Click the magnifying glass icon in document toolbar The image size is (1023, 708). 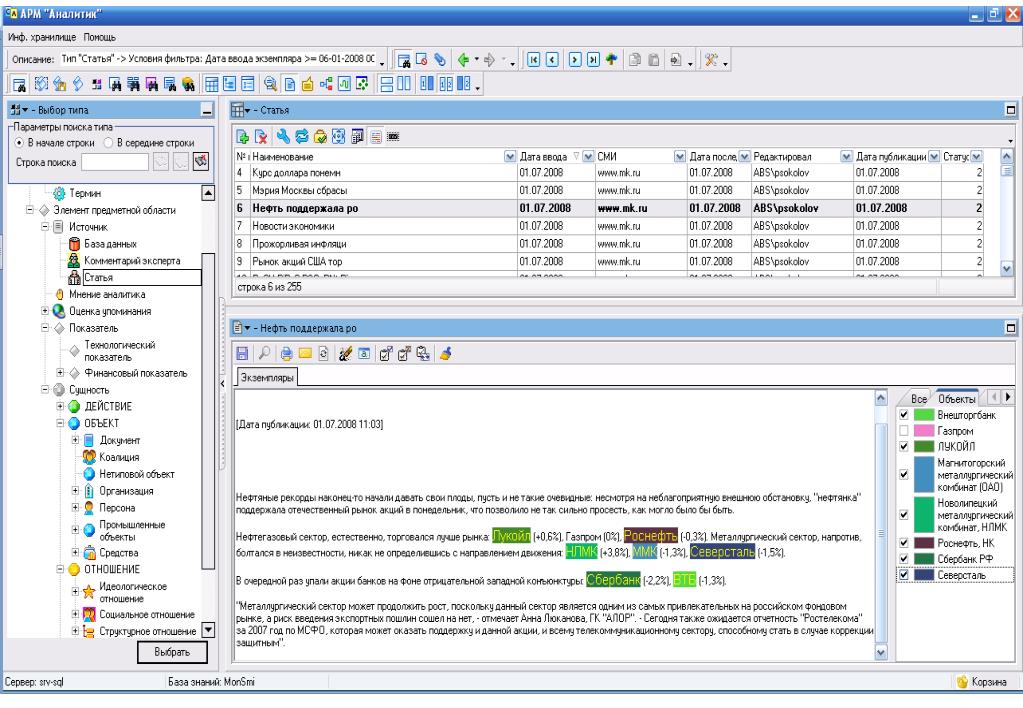[264, 354]
